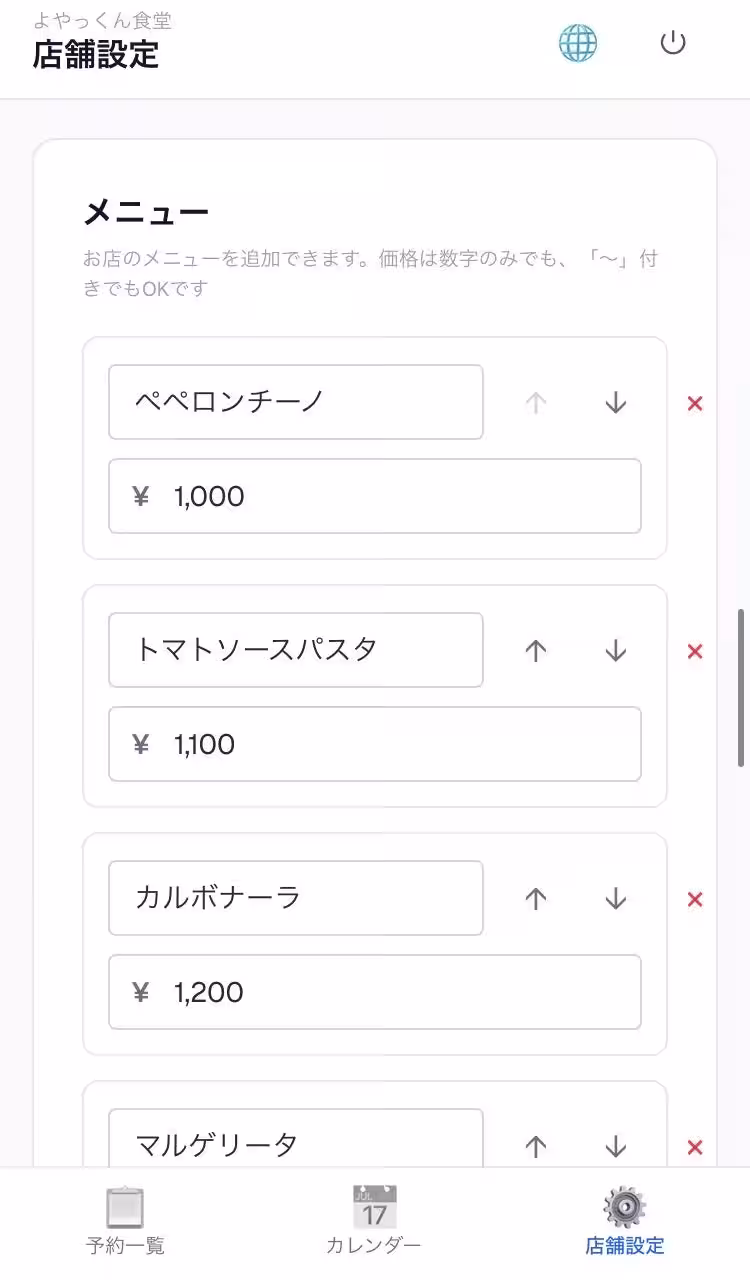Delete the トマトソースパスタ menu item

[694, 651]
